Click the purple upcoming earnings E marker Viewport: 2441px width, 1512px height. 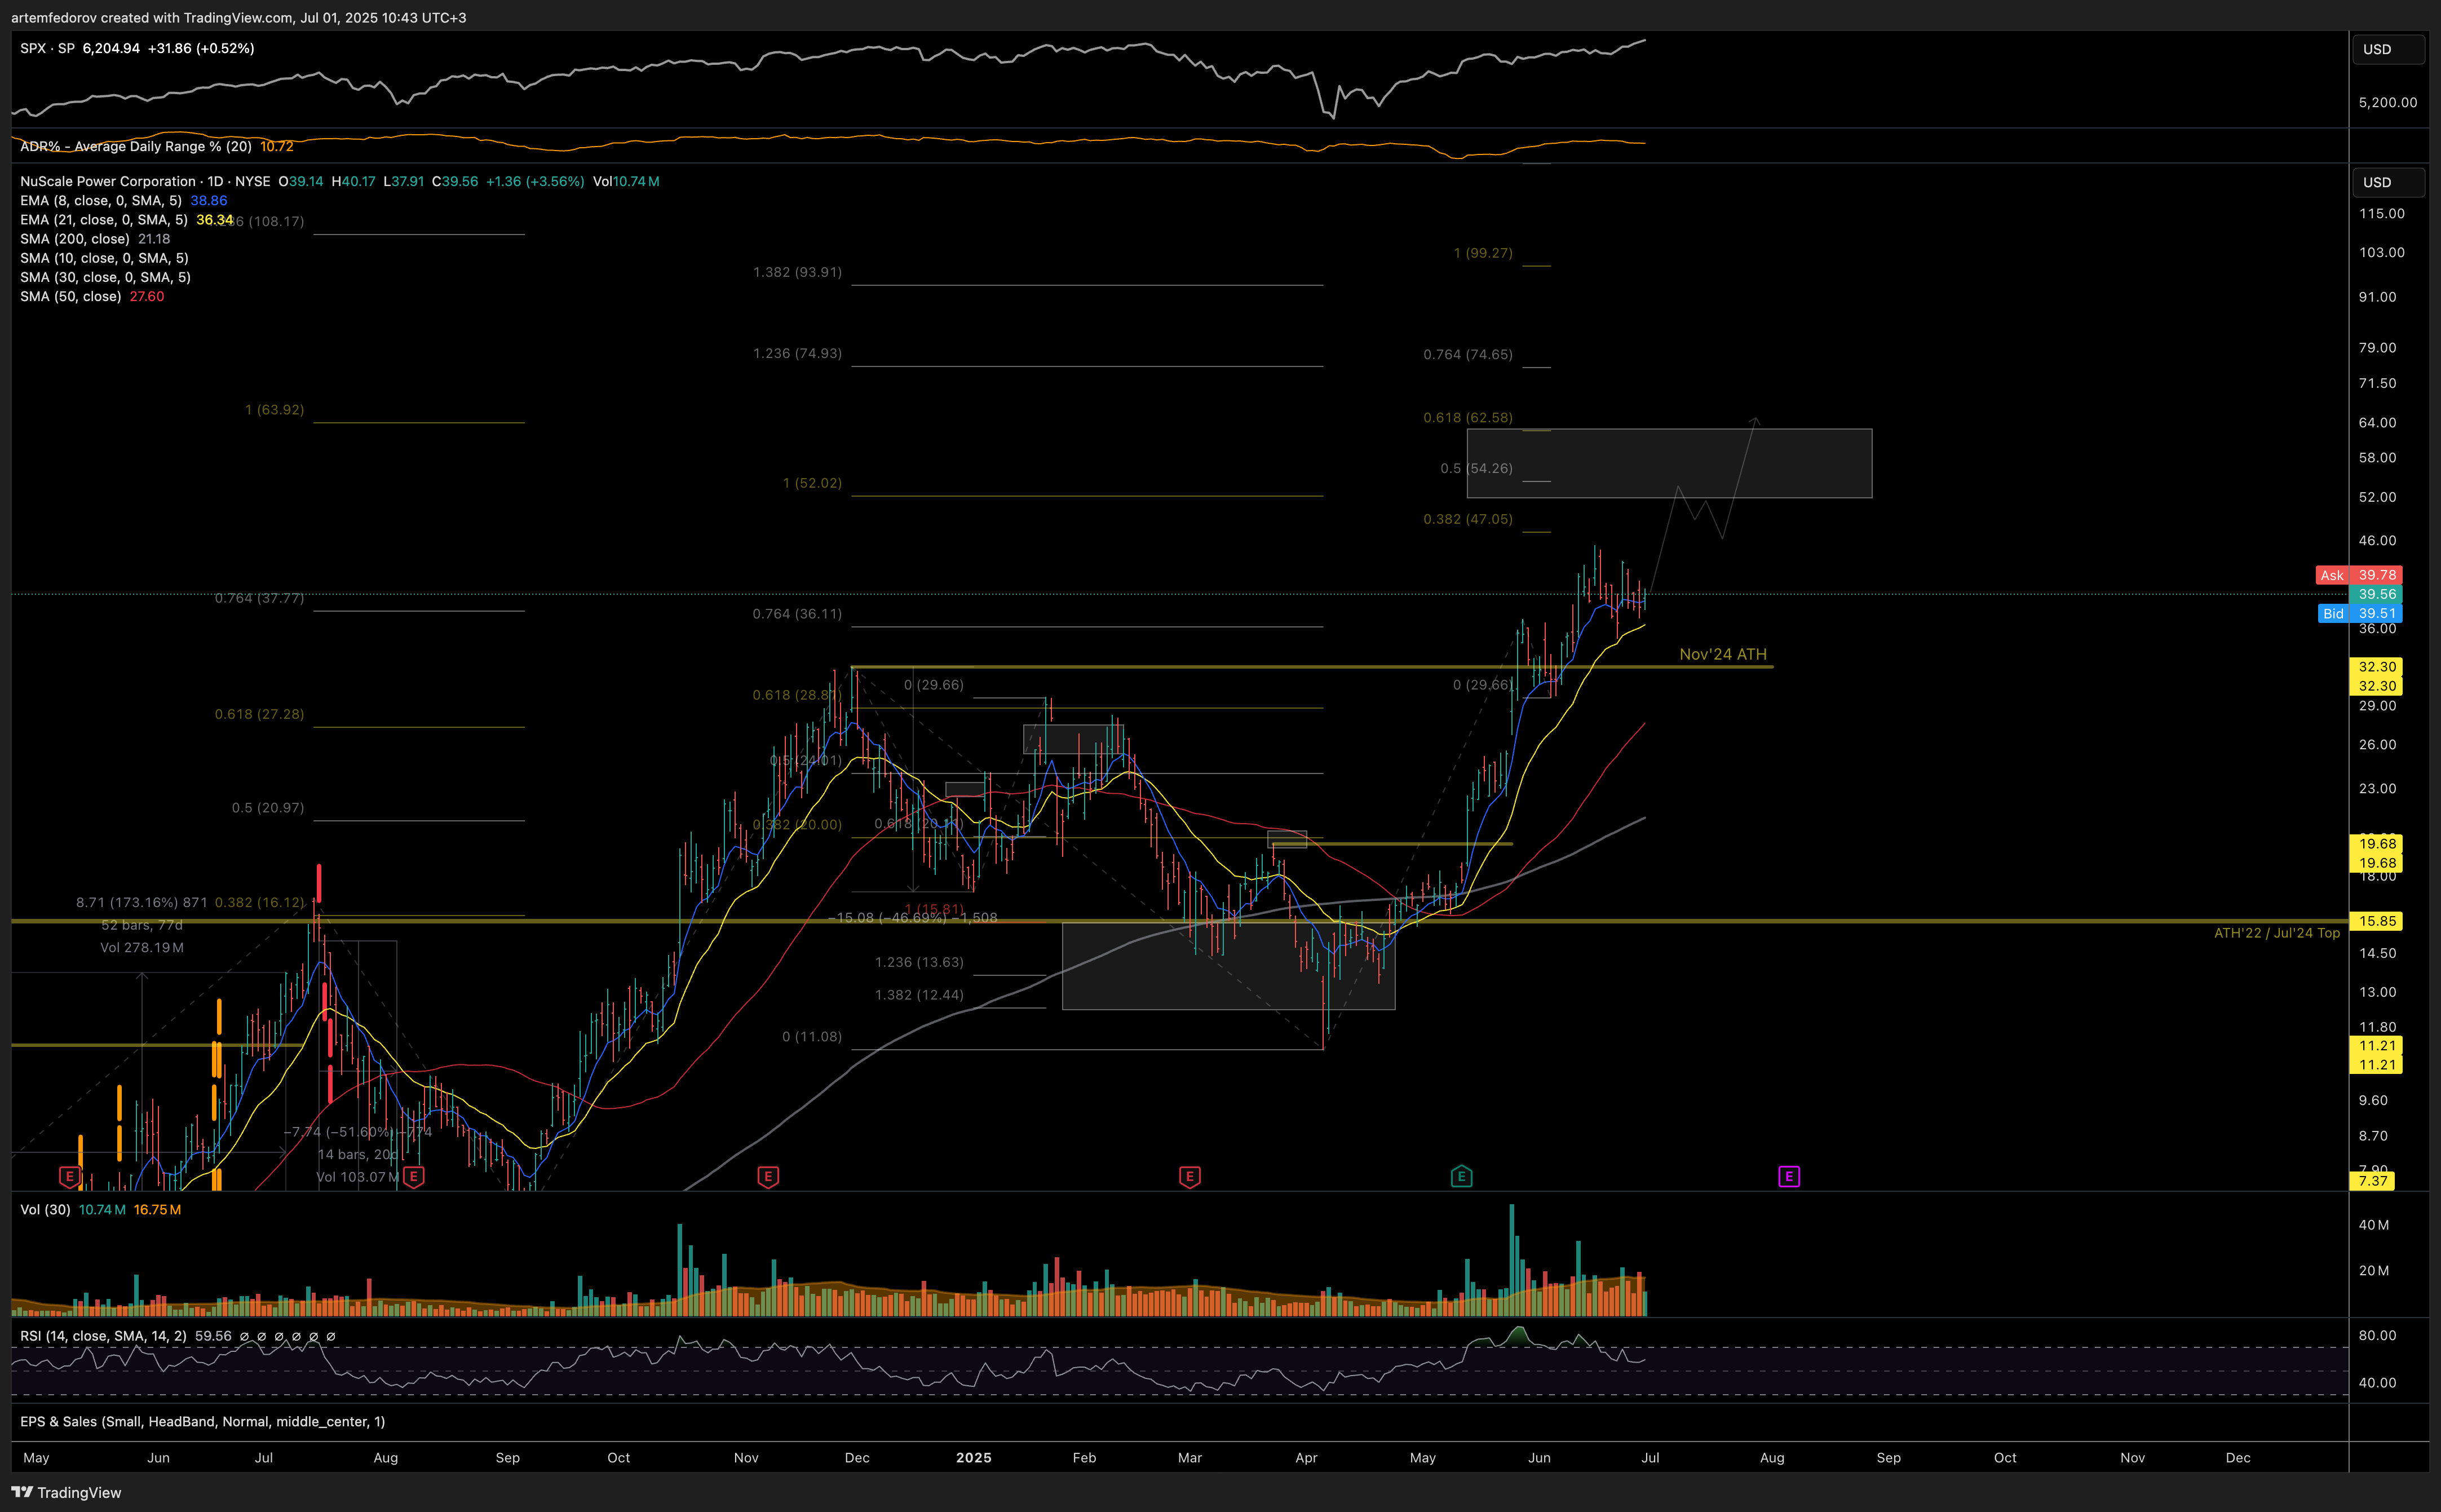[x=1789, y=1176]
